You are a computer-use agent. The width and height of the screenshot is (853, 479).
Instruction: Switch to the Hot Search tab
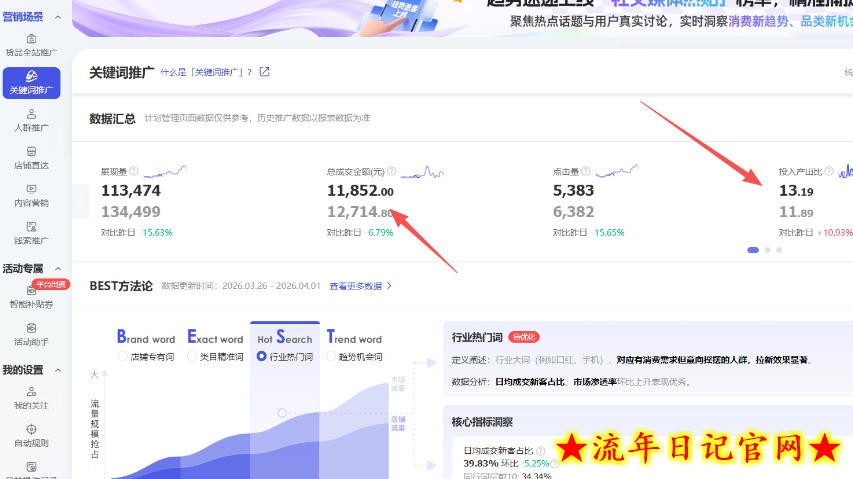pos(285,337)
